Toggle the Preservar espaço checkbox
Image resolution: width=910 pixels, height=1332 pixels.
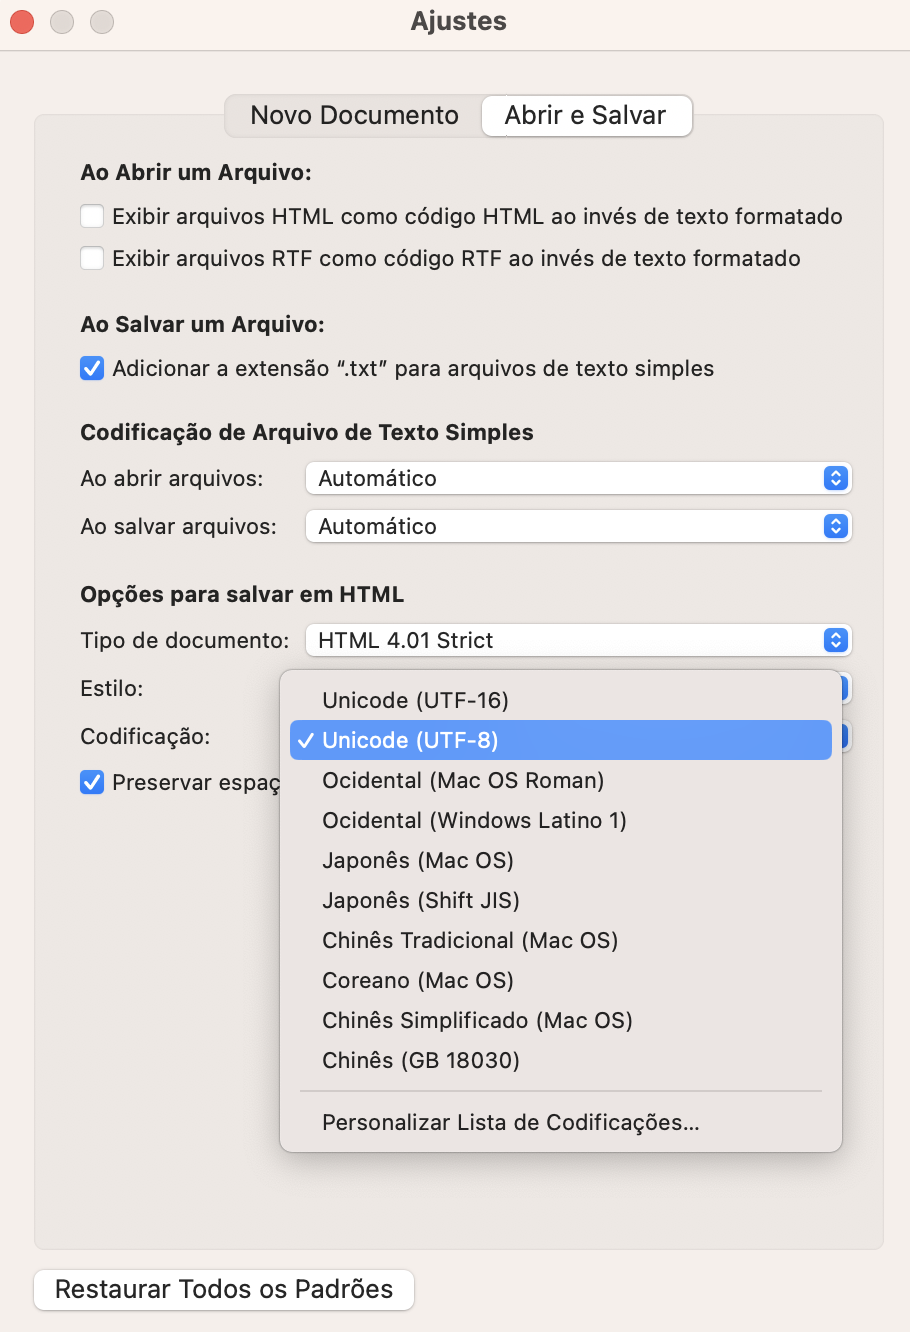click(92, 782)
